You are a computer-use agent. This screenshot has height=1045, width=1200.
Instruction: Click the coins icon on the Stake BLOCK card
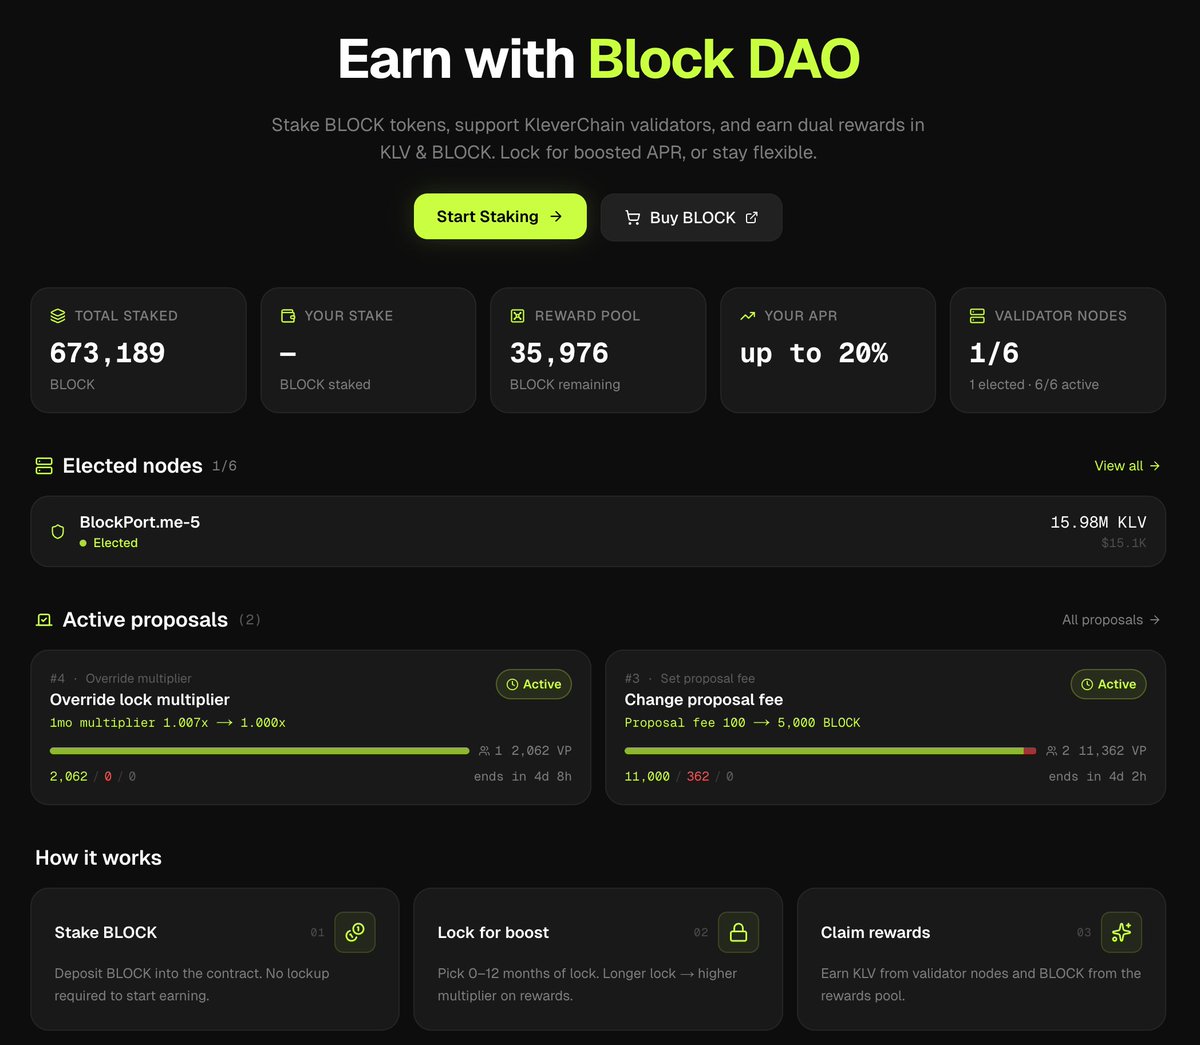coord(355,932)
